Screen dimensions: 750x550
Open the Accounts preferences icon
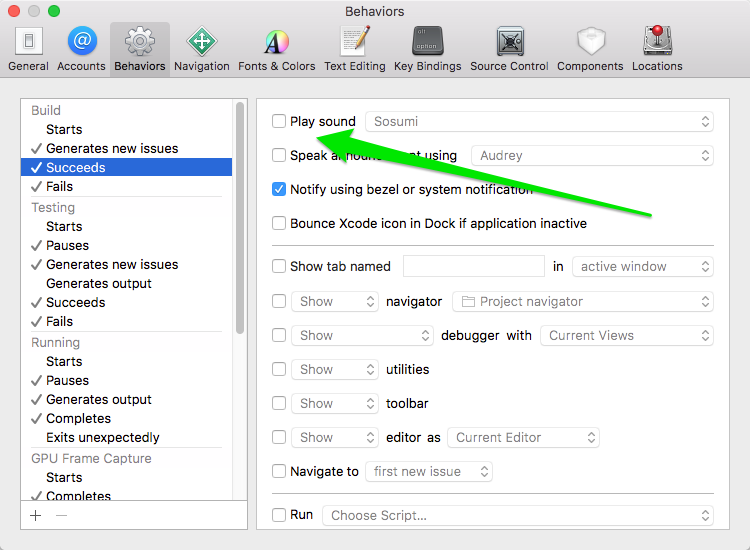pyautogui.click(x=82, y=41)
